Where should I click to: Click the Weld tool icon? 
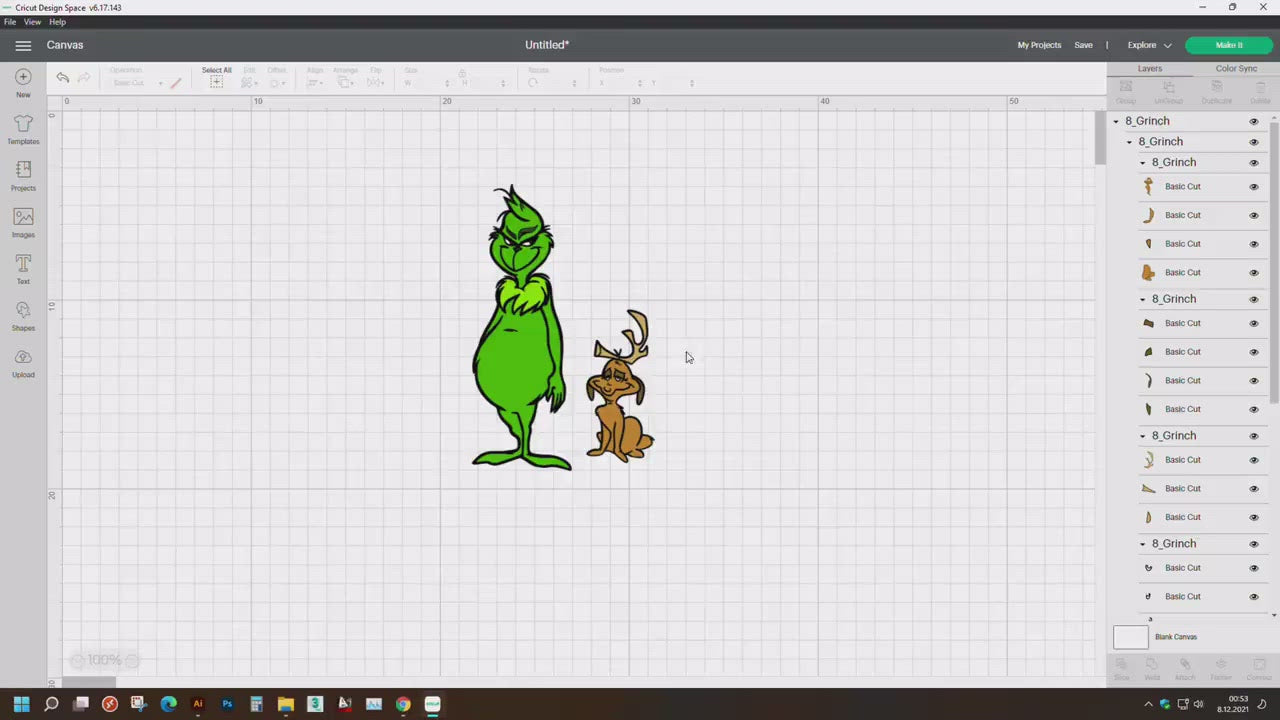tap(1152, 664)
